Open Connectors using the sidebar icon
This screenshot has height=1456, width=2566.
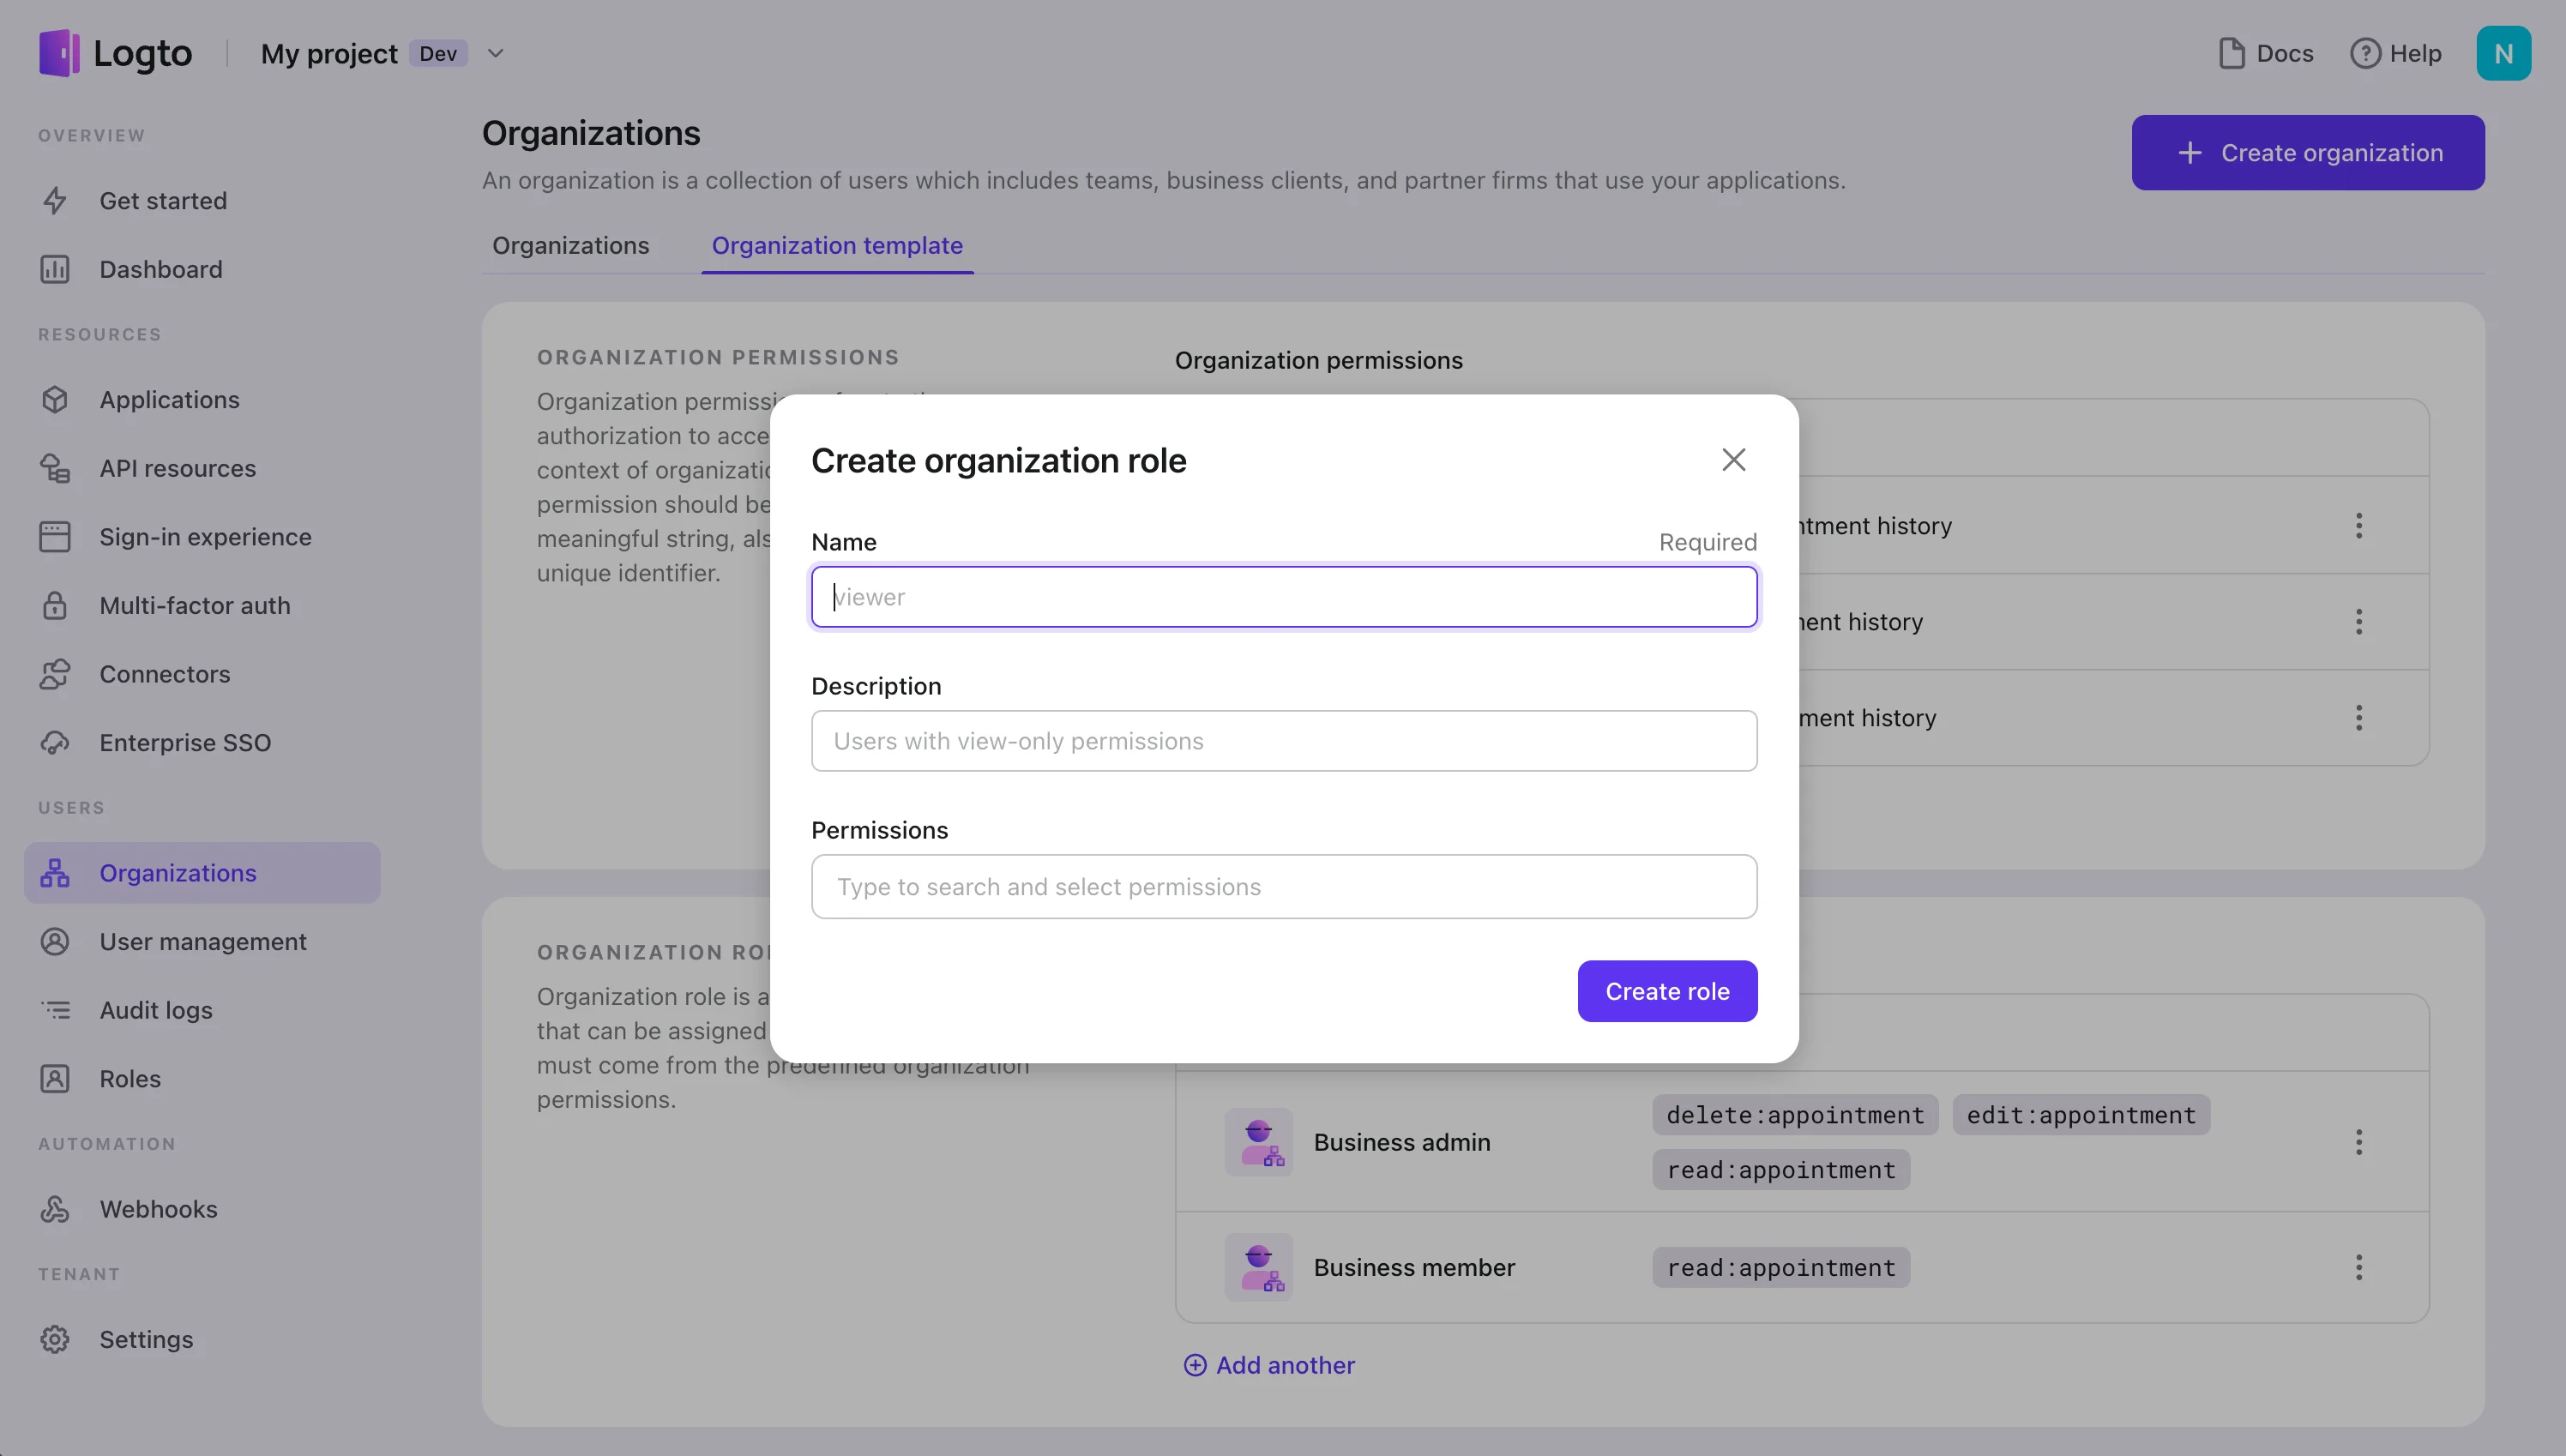tap(55, 674)
